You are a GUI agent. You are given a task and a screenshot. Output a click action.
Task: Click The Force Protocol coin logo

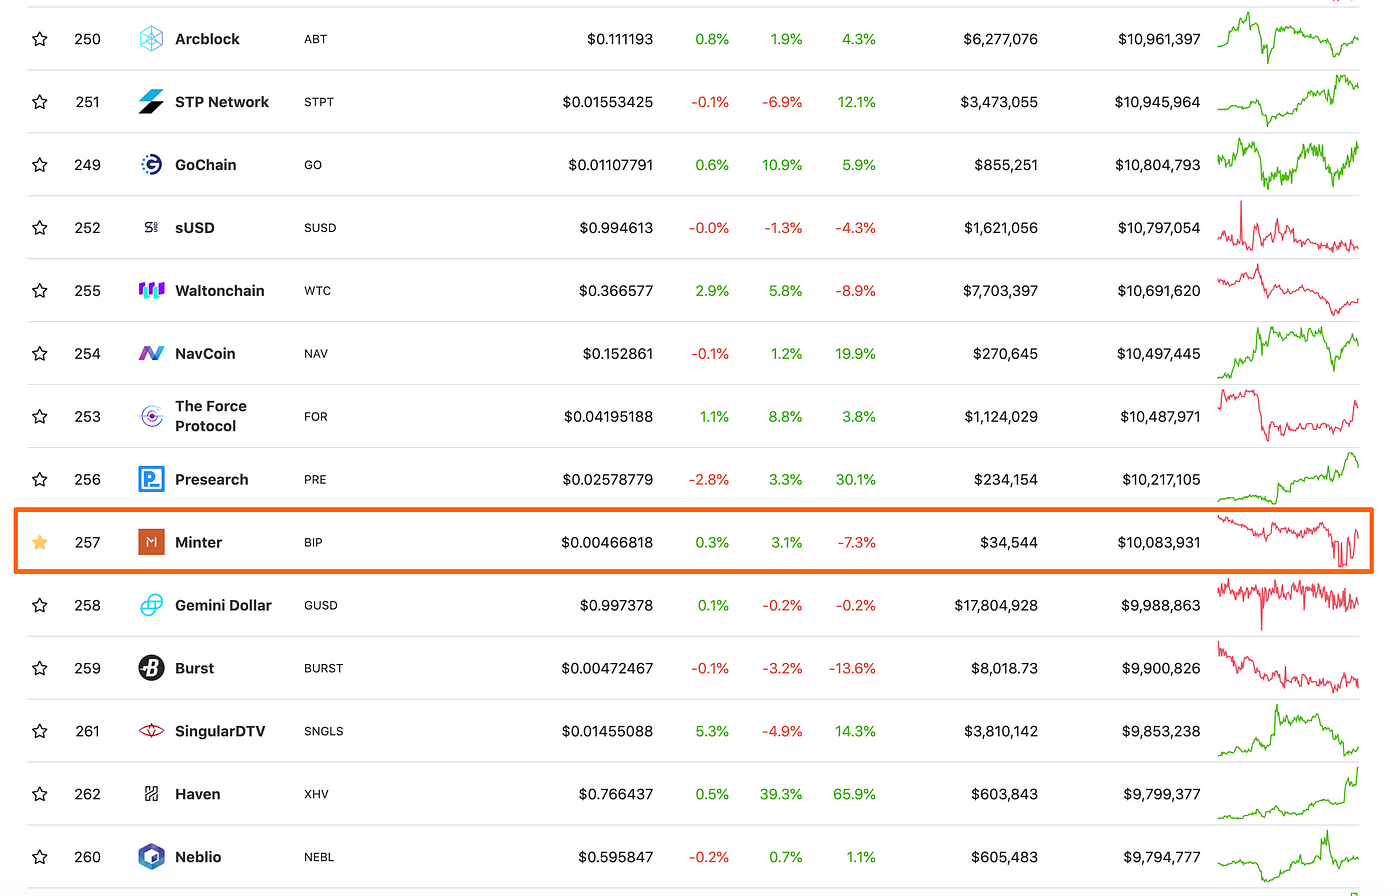click(151, 417)
